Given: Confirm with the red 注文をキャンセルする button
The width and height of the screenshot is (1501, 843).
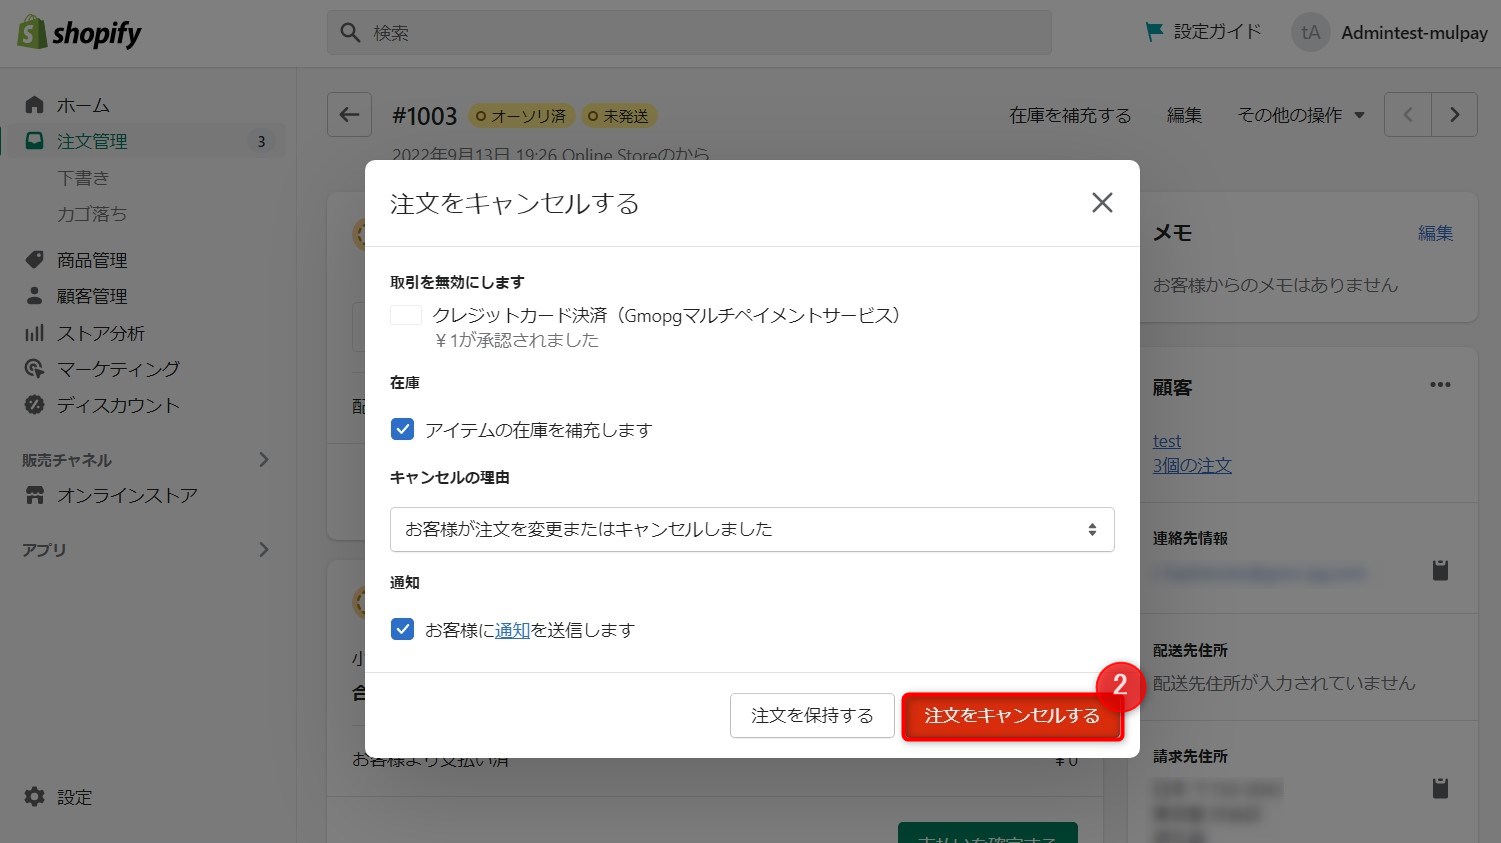Looking at the screenshot, I should tap(1013, 715).
